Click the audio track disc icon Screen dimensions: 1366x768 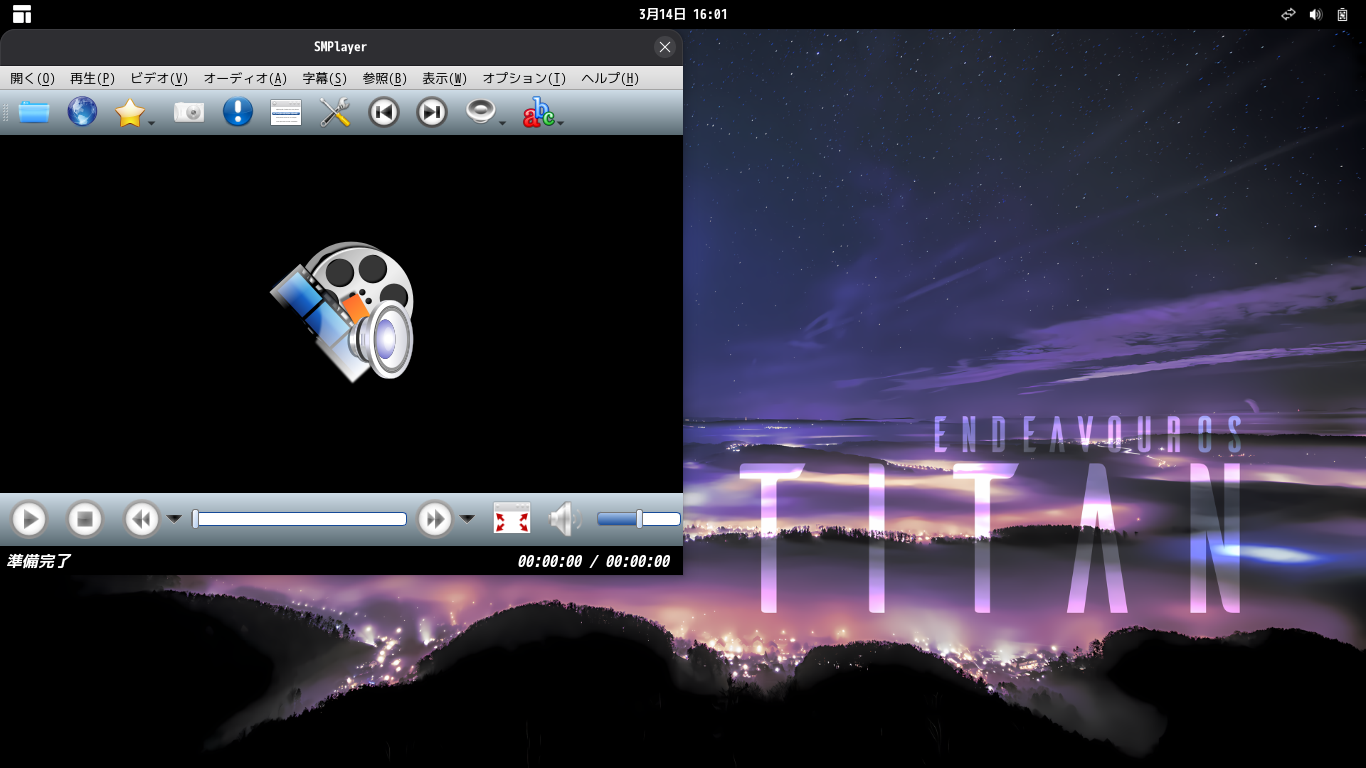[x=481, y=112]
